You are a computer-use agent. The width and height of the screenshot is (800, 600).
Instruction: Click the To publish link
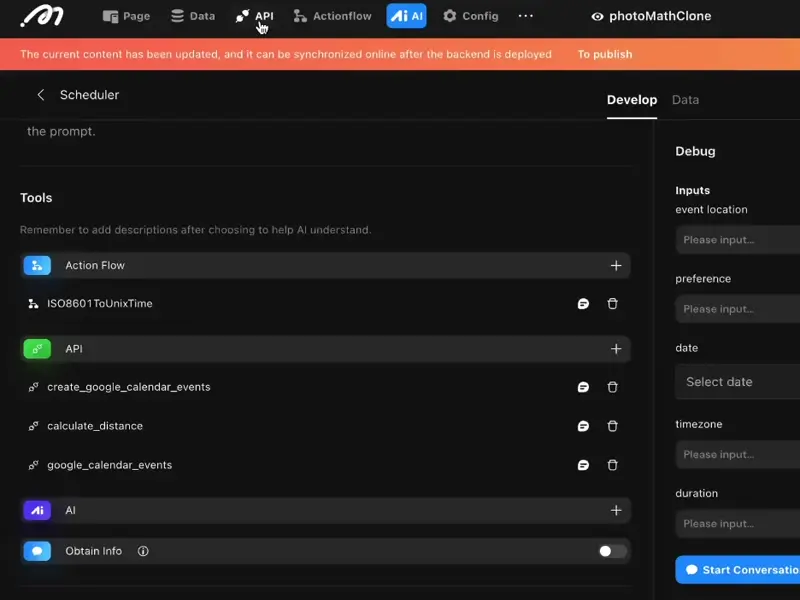click(604, 54)
